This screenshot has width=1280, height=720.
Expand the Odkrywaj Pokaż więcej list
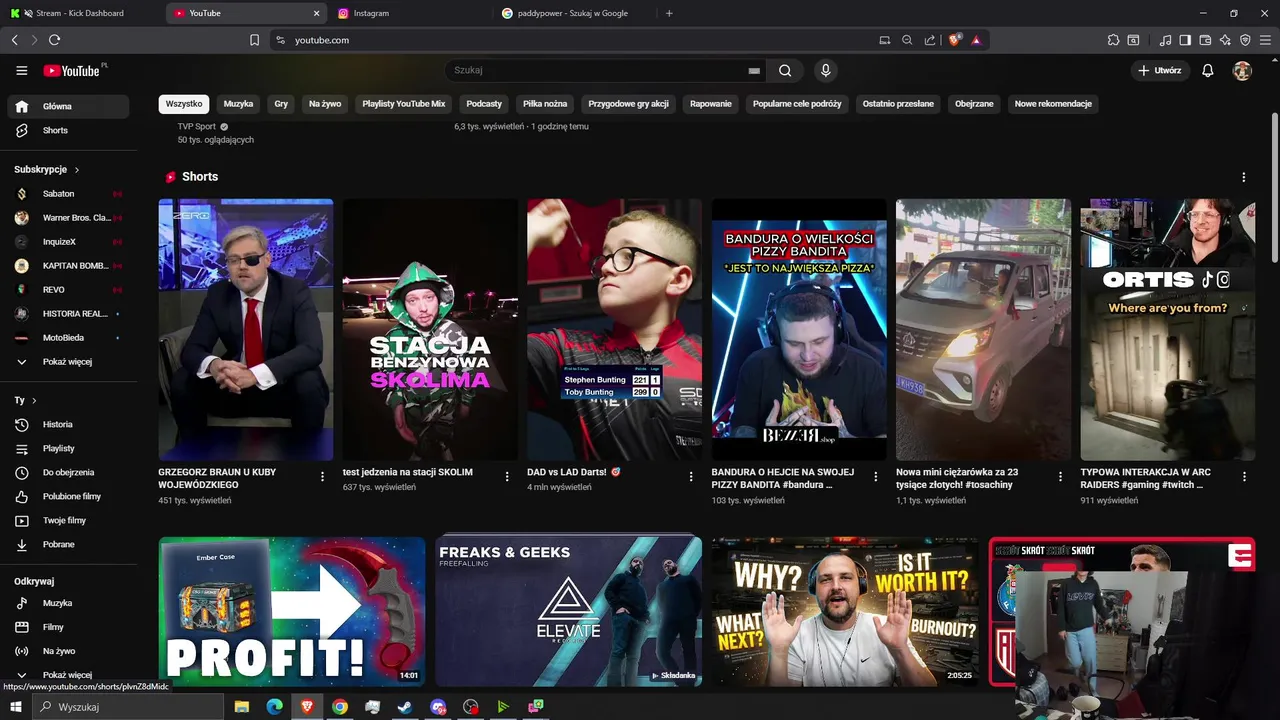(x=68, y=675)
